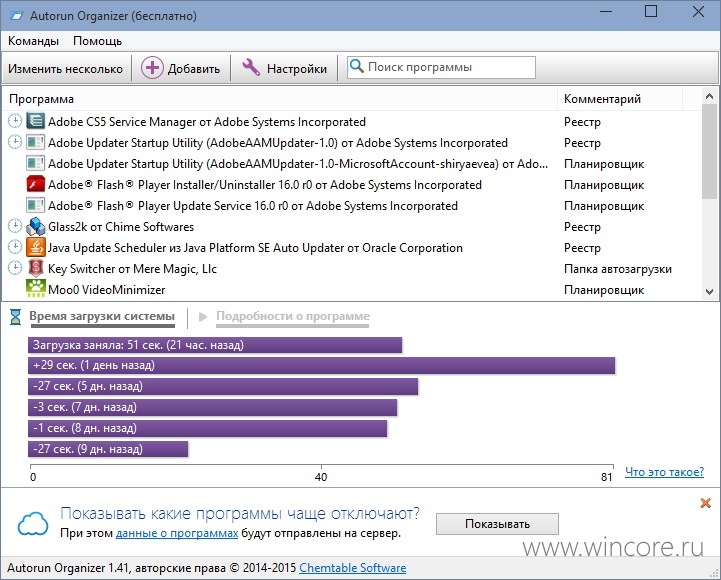Click the orange Java Update Scheduler icon
Image resolution: width=721 pixels, height=580 pixels.
coord(35,247)
